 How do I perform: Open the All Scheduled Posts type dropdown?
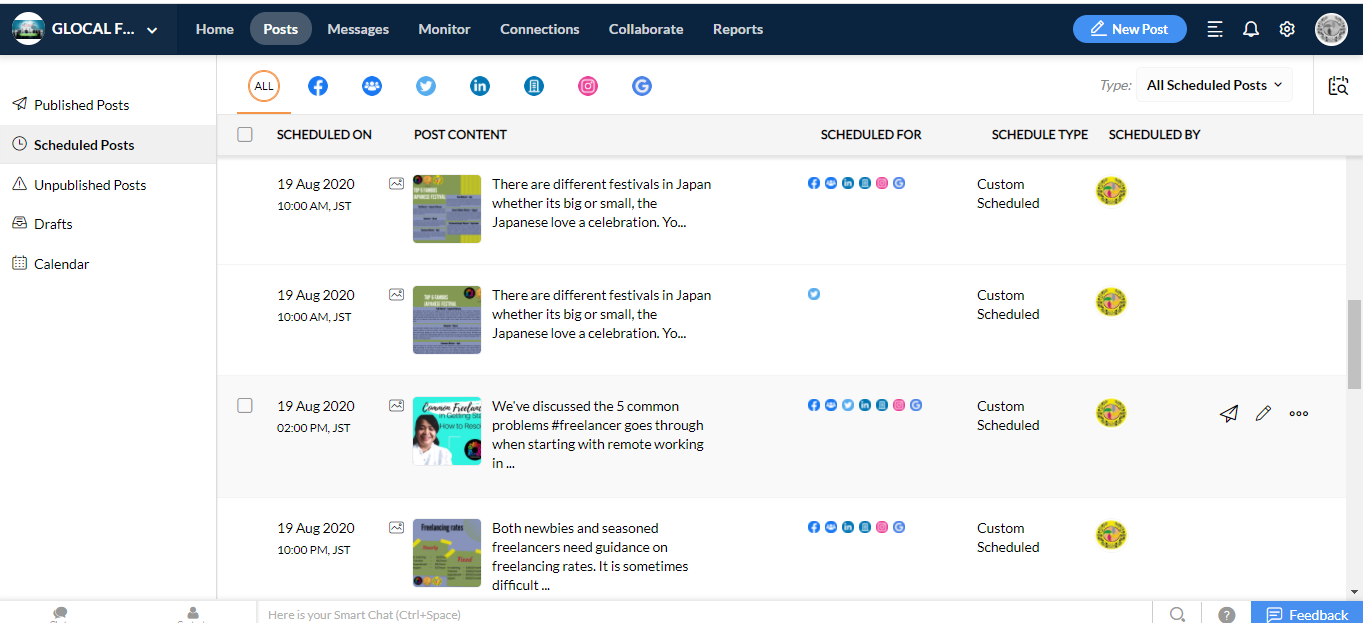tap(1214, 86)
